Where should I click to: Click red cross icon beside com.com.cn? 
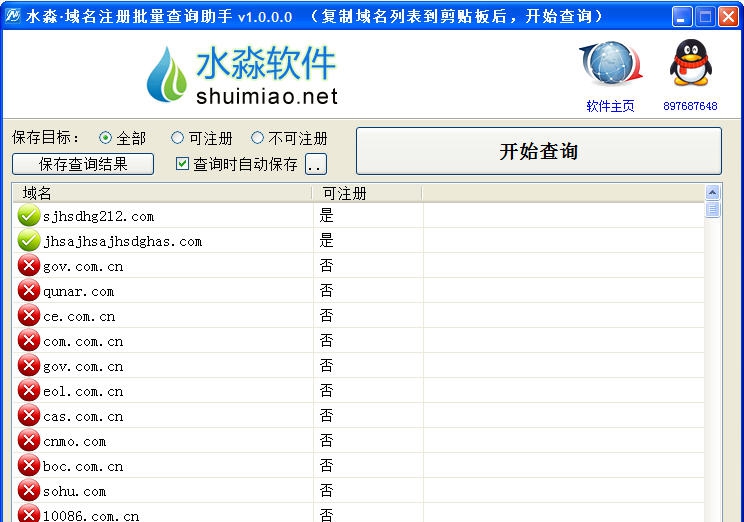28,341
